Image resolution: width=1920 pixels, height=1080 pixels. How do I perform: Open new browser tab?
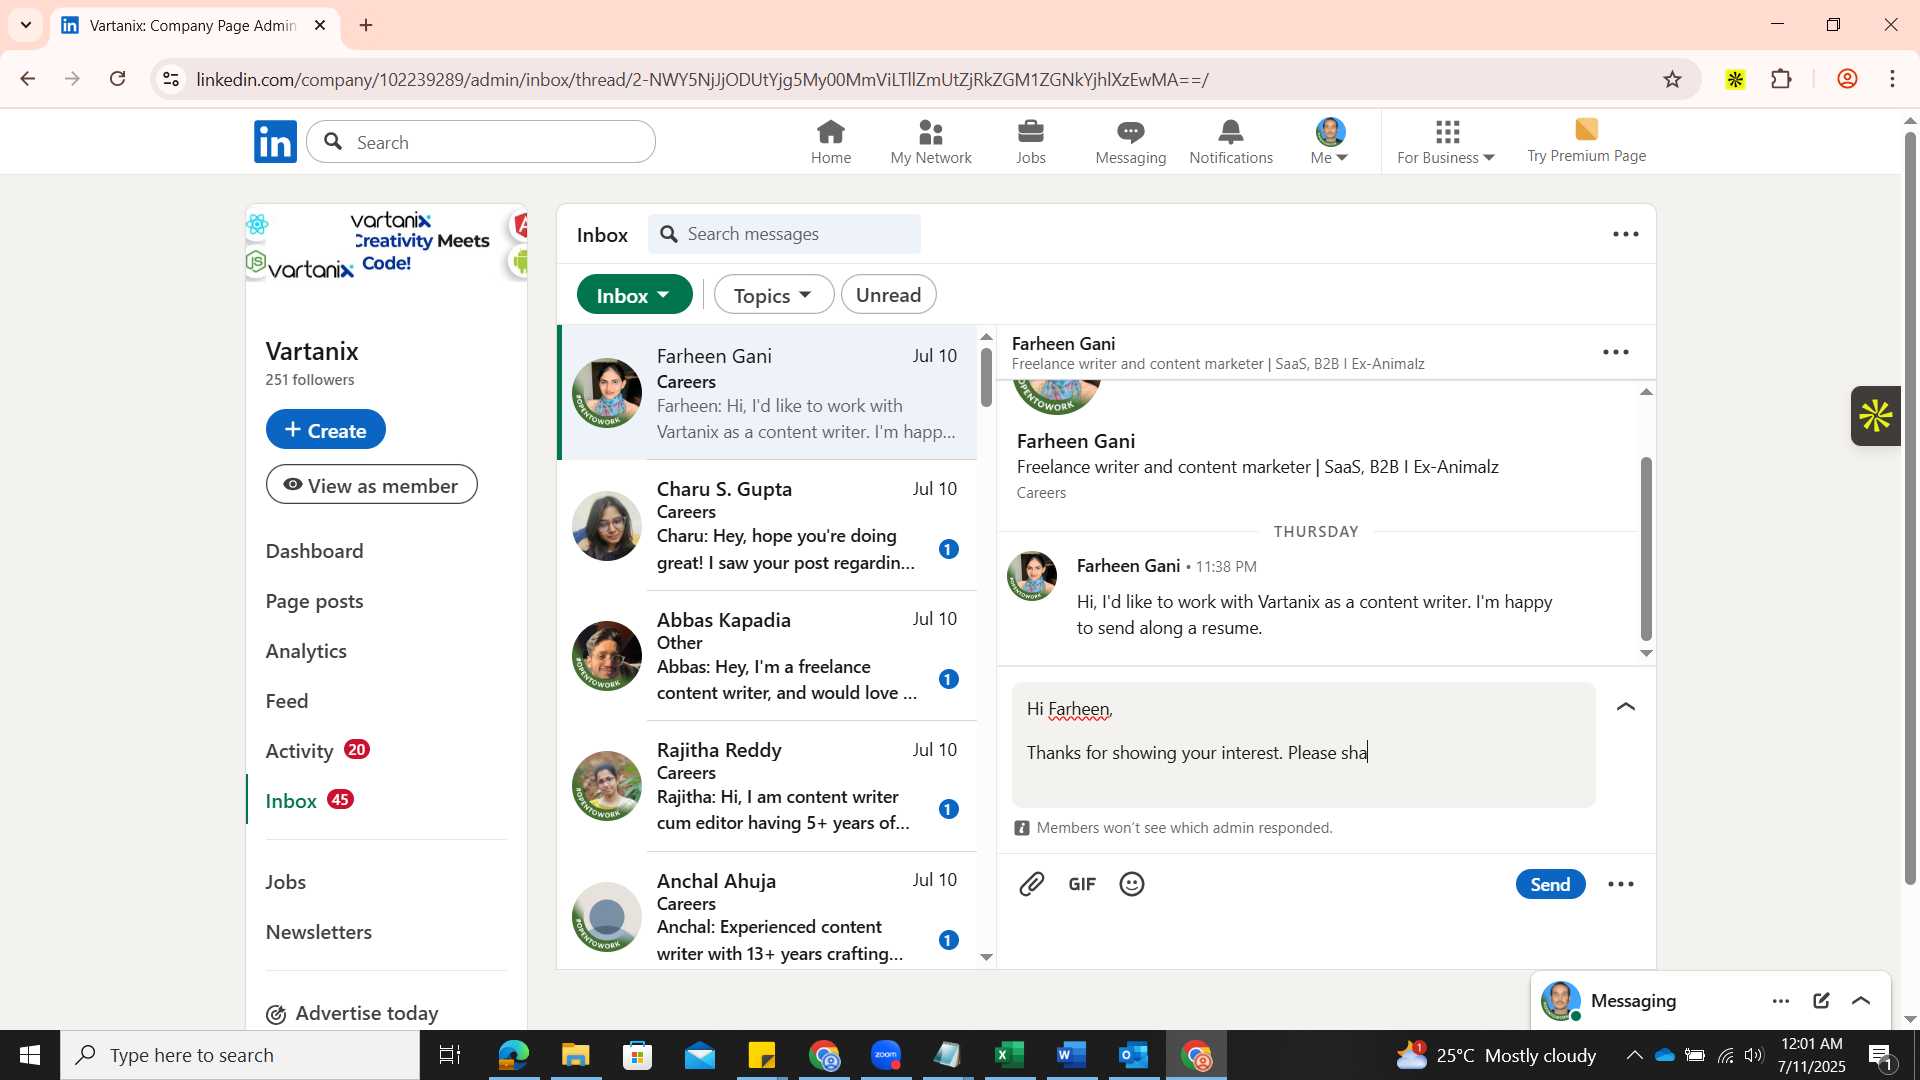[366, 25]
